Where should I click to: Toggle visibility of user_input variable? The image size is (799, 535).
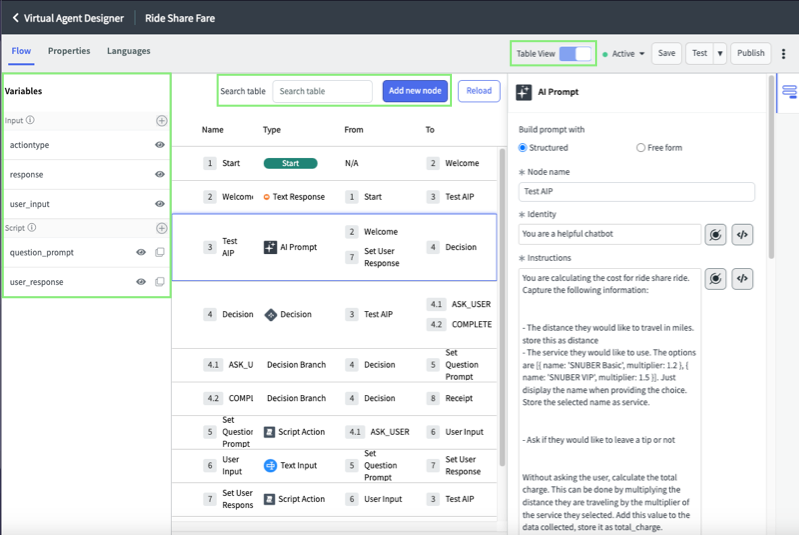[x=160, y=204]
